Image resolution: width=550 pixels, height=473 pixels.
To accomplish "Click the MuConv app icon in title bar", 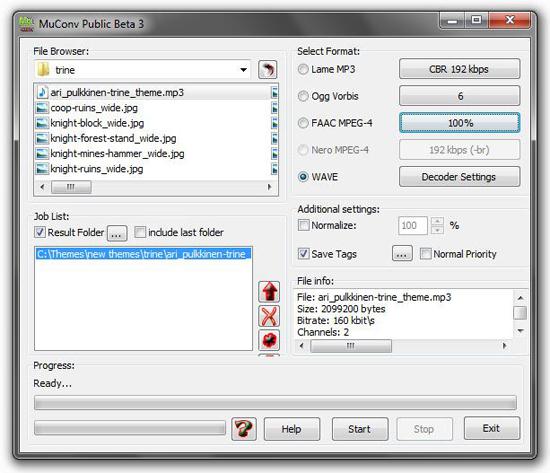I will pyautogui.click(x=27, y=24).
